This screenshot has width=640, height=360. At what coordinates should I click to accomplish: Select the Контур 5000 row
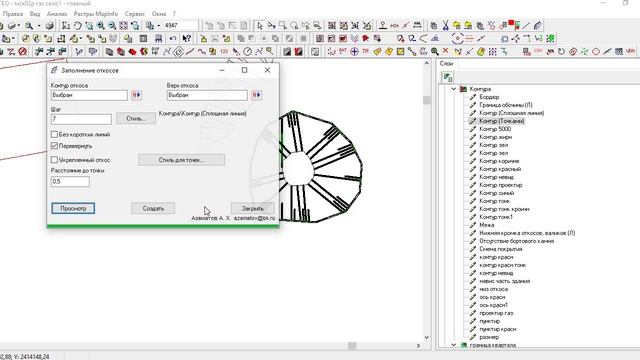(x=495, y=129)
